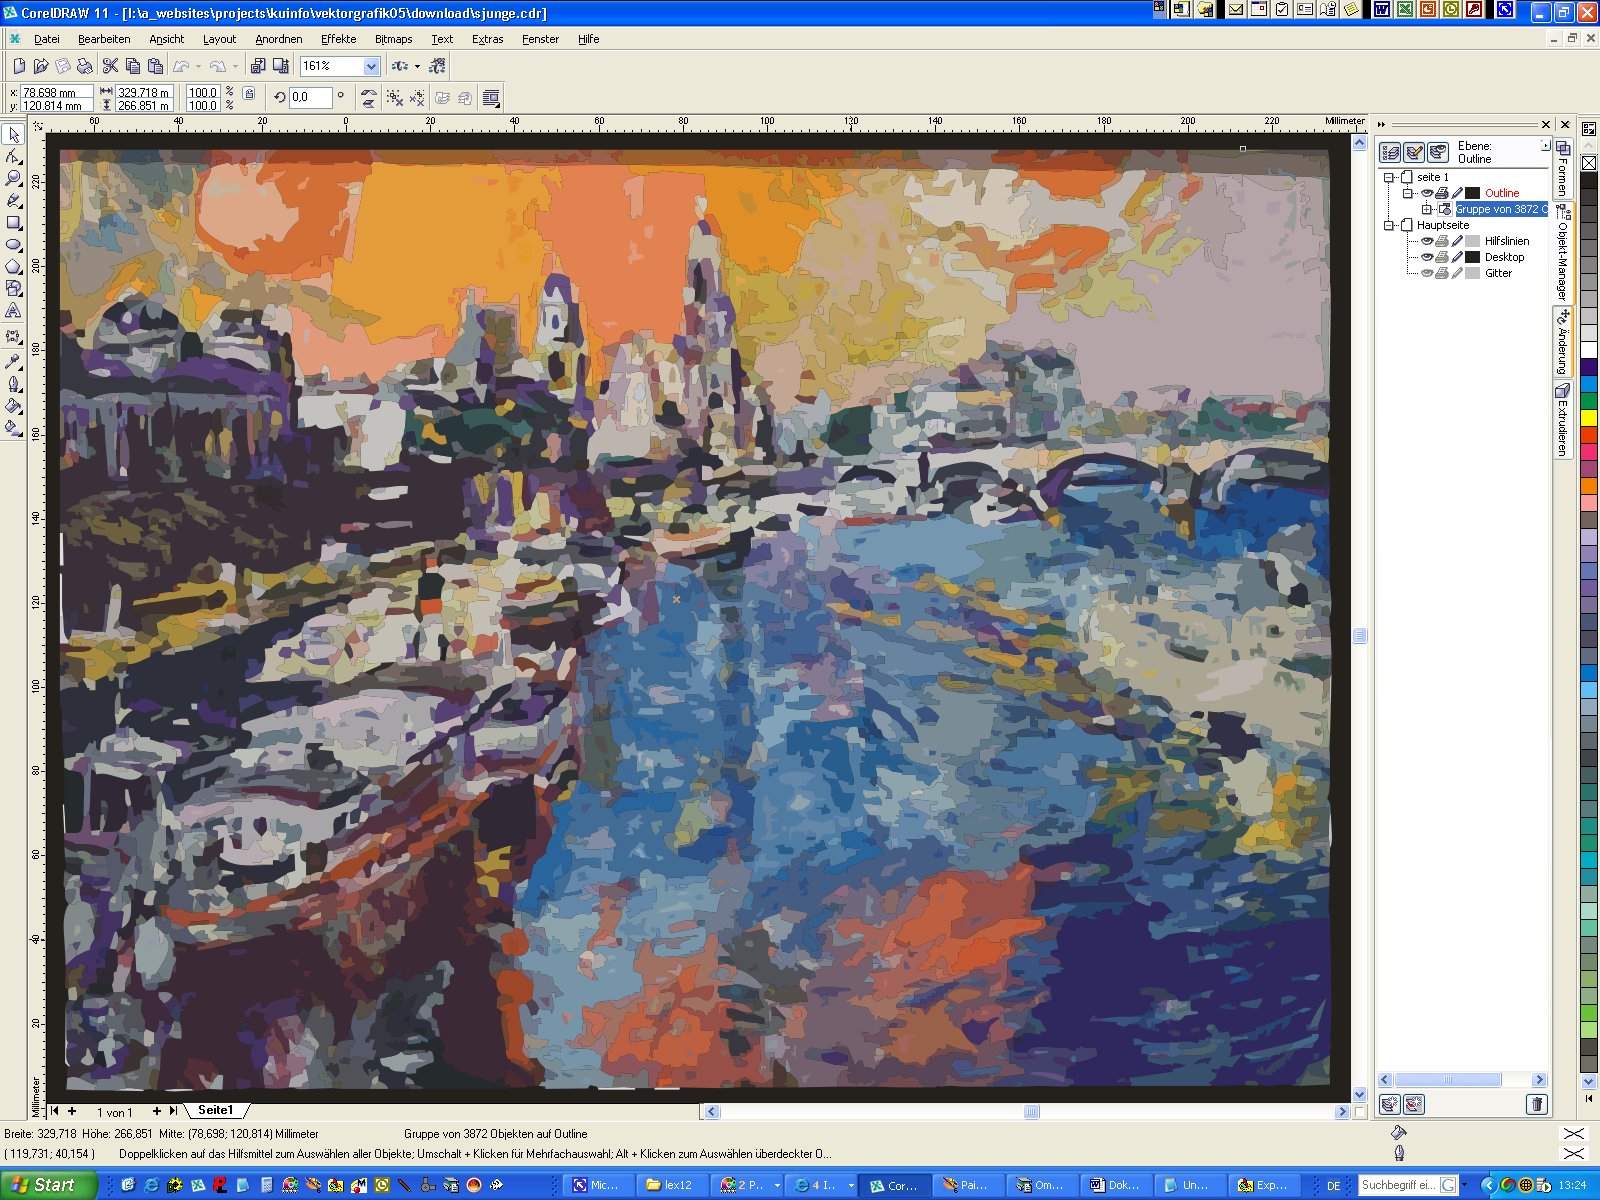Viewport: 1600px width, 1200px height.
Task: Click the Open file icon
Action: click(41, 66)
